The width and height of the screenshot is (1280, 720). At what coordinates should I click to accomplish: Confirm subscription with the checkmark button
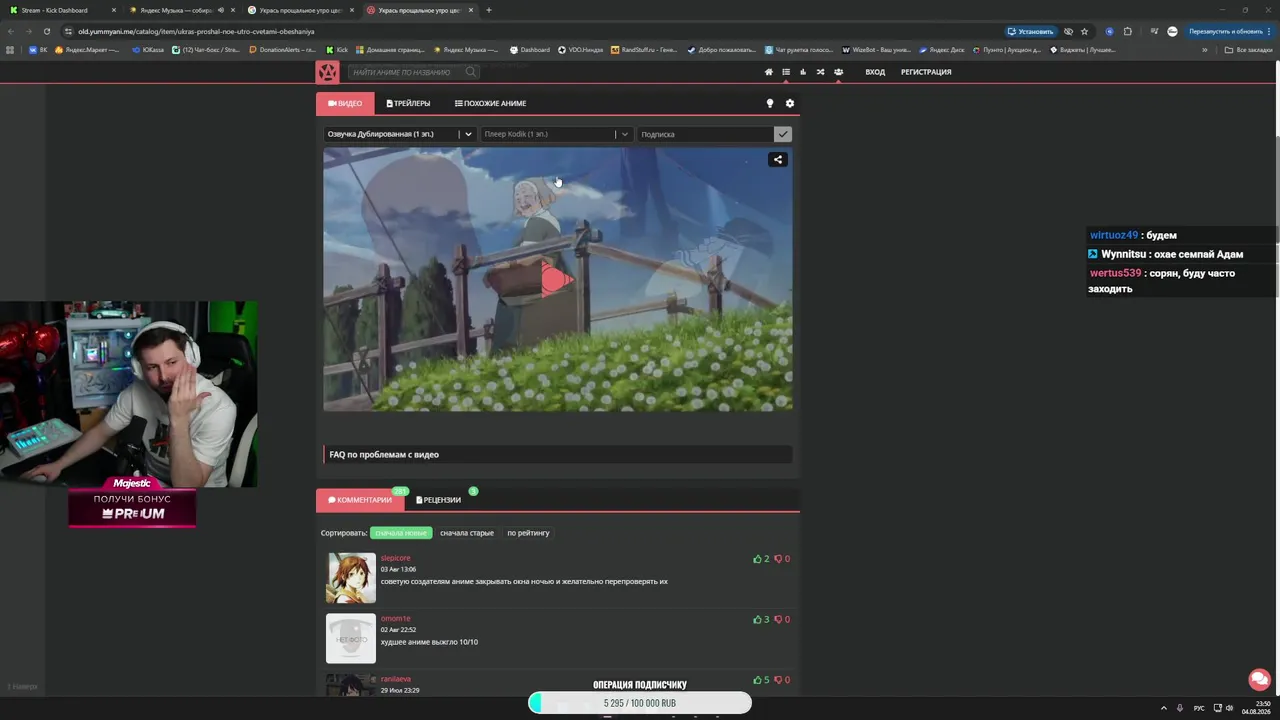coord(783,134)
